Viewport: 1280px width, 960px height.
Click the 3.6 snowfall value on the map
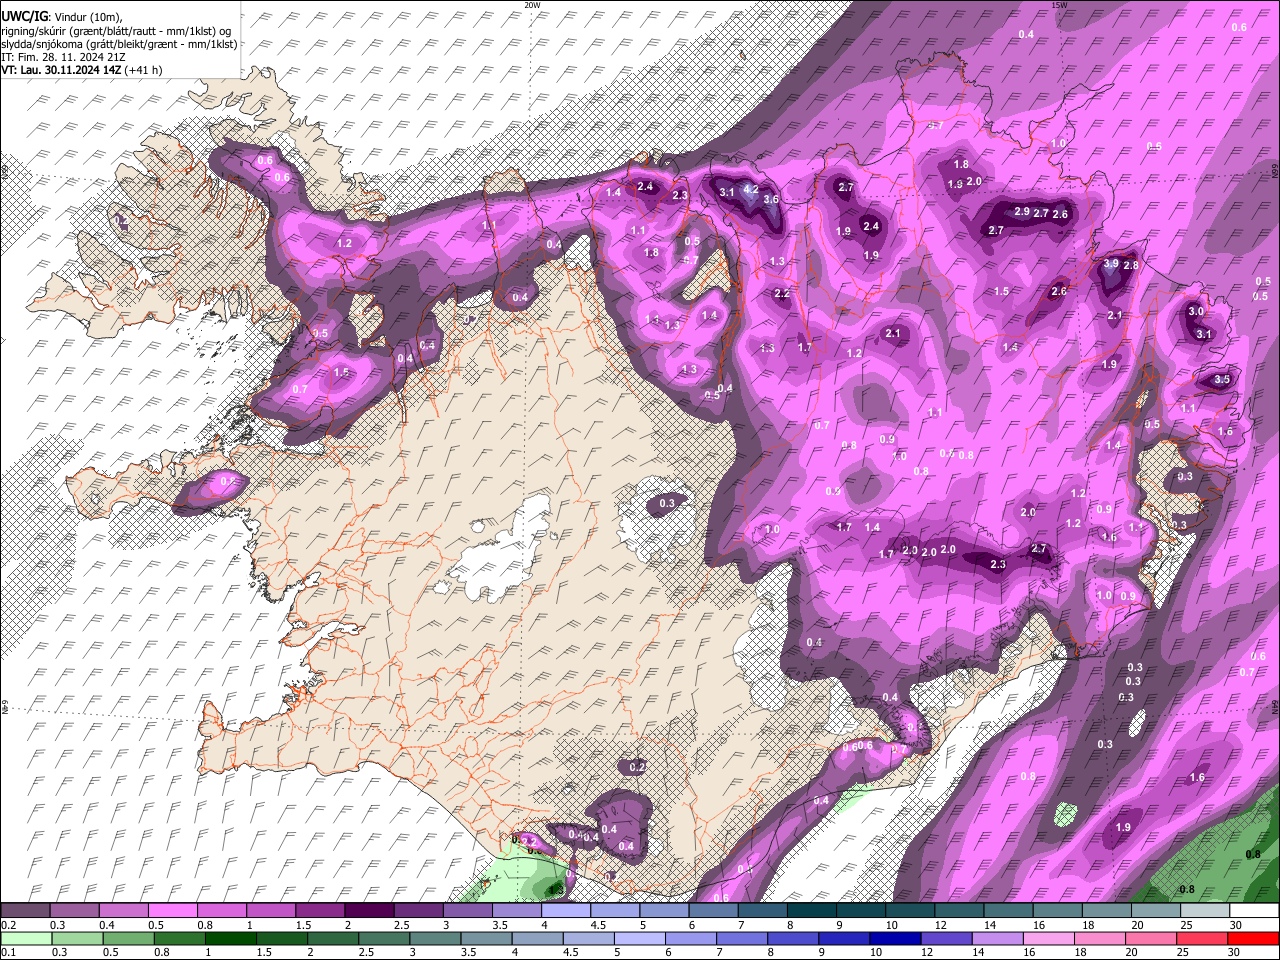(770, 199)
